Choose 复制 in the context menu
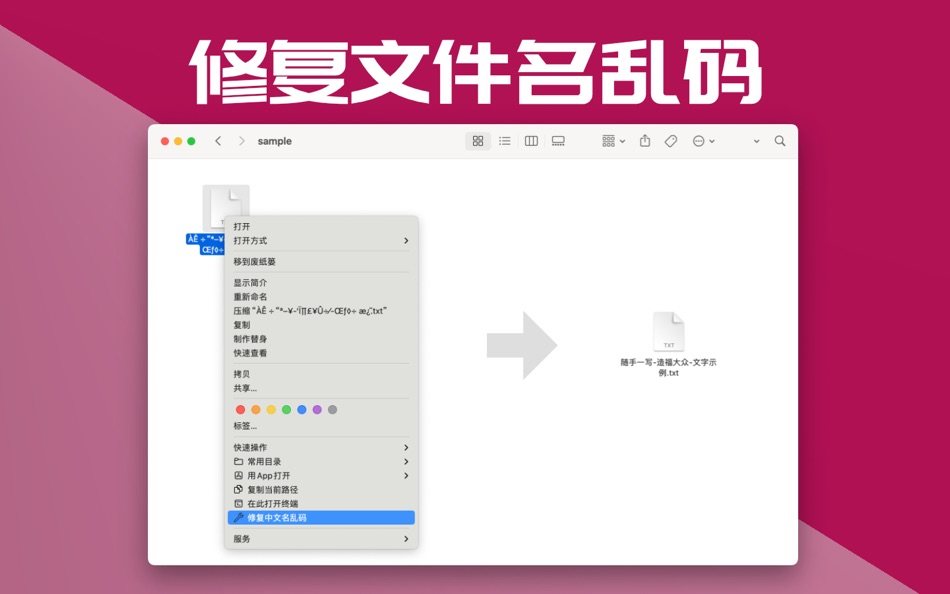 [321, 325]
